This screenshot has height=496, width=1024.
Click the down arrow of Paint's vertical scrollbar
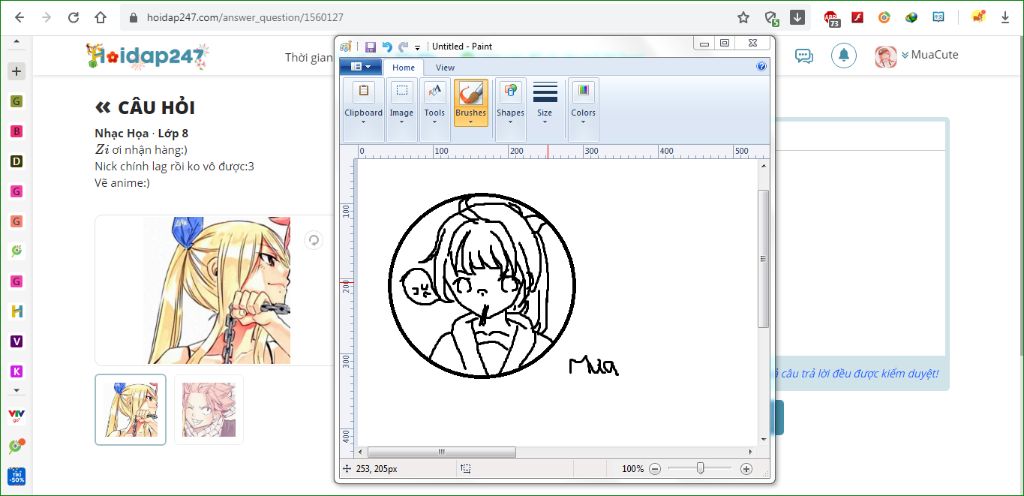[x=763, y=440]
